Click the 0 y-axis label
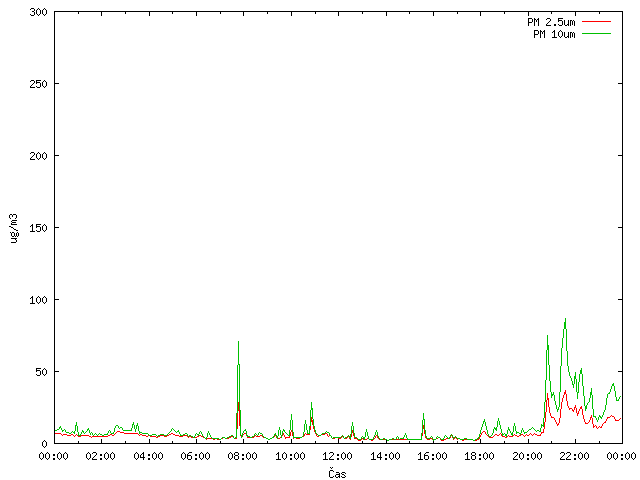The width and height of the screenshot is (640, 480). pos(44,444)
